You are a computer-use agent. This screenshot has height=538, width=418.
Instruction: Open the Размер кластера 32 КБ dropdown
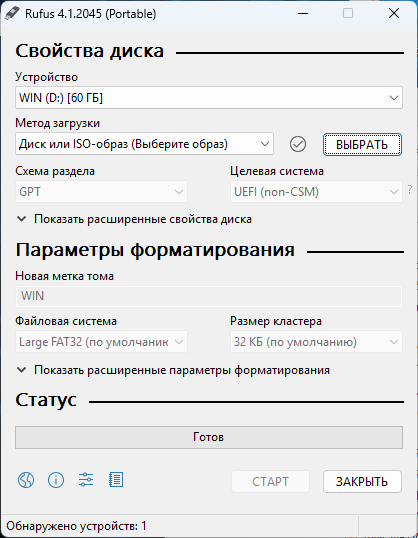pyautogui.click(x=316, y=342)
